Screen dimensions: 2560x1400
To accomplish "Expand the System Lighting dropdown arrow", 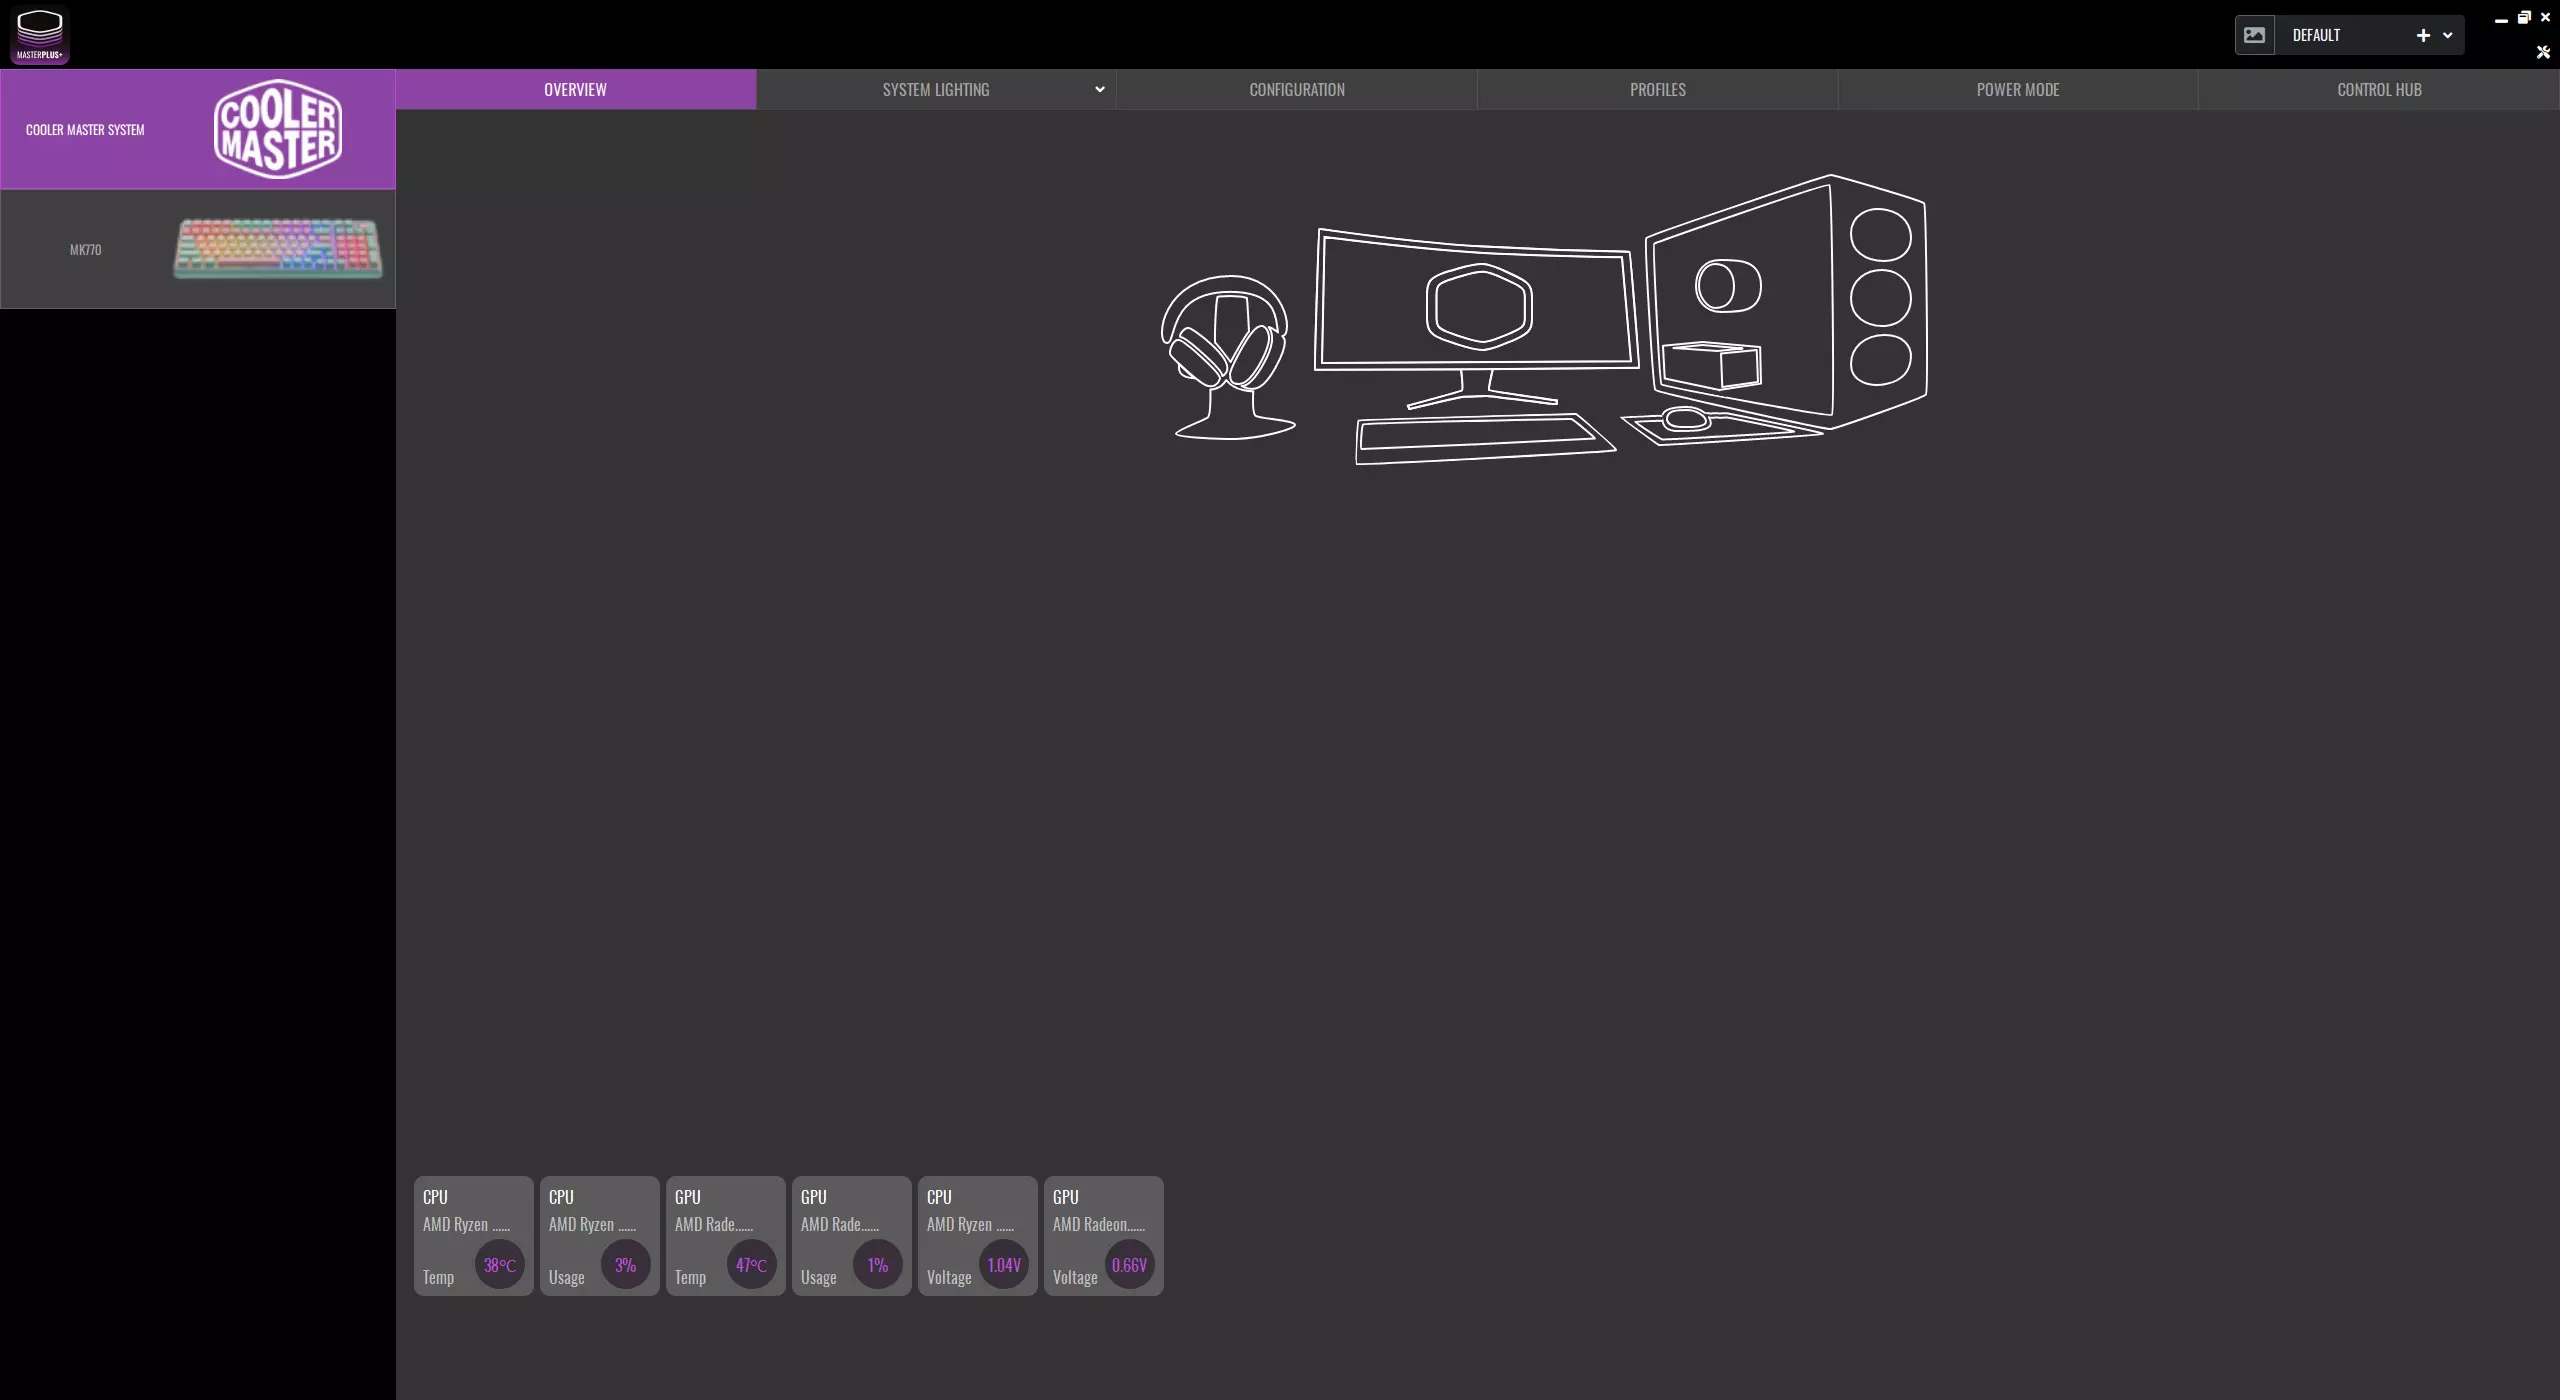I will pyautogui.click(x=1100, y=89).
